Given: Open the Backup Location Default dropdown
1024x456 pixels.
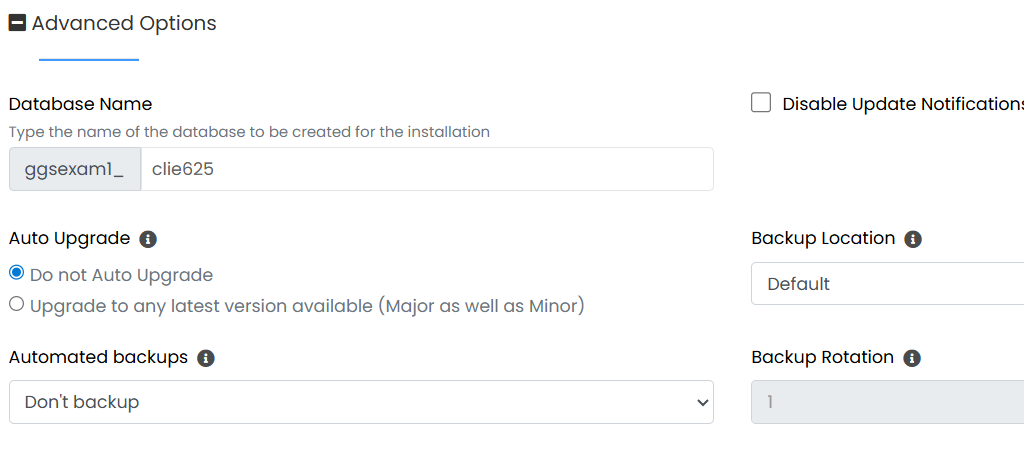Looking at the screenshot, I should (886, 284).
